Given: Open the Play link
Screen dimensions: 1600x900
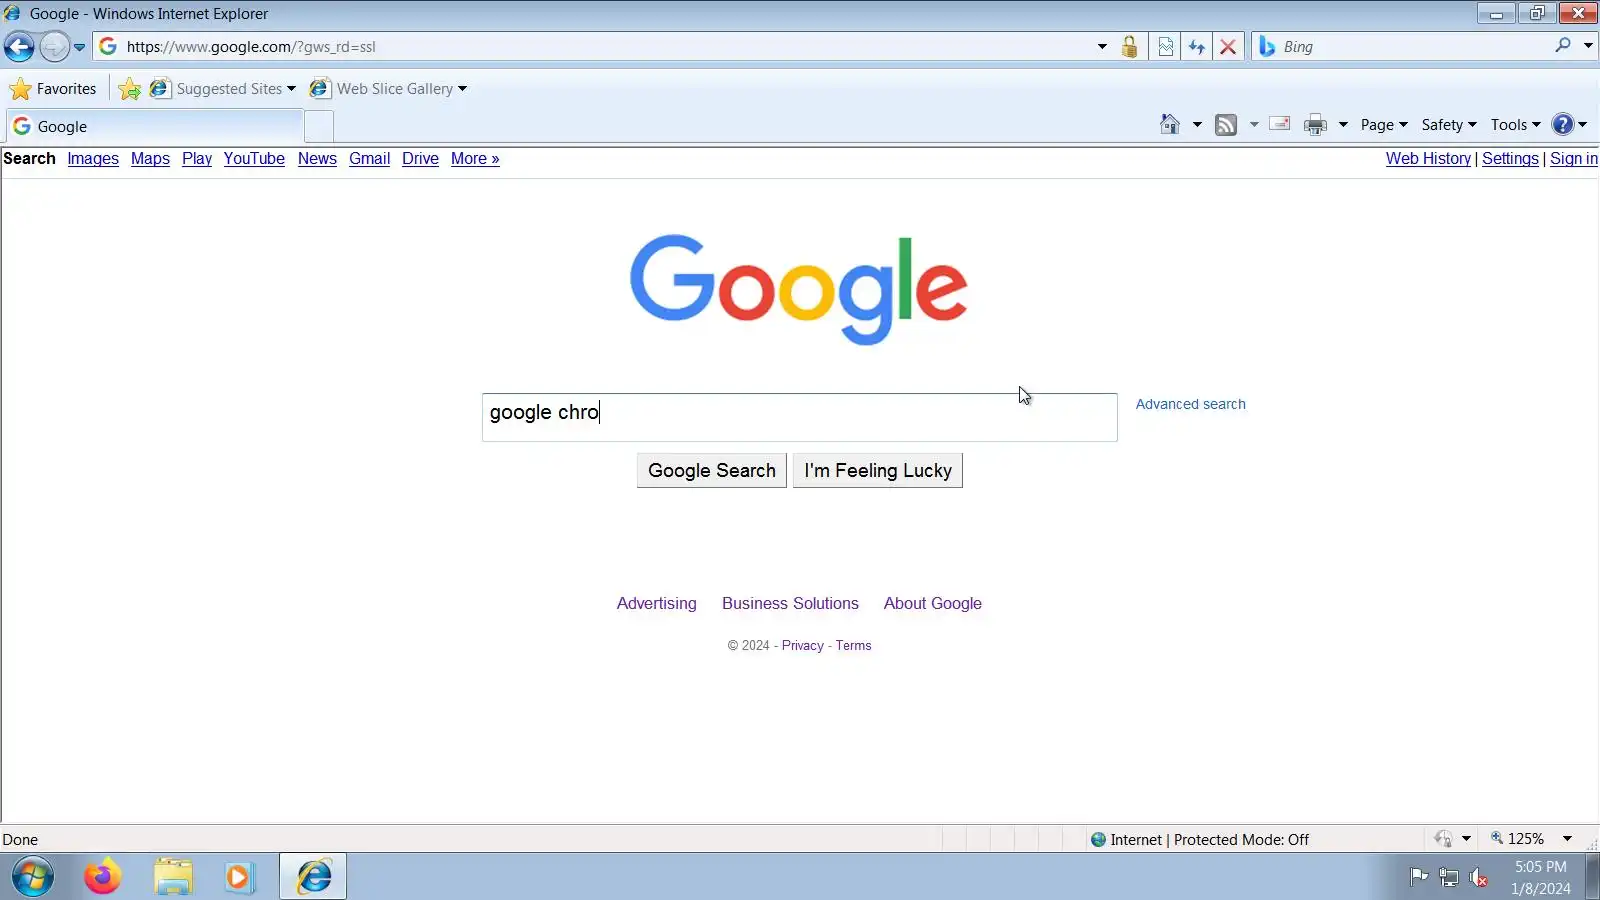Looking at the screenshot, I should [197, 159].
